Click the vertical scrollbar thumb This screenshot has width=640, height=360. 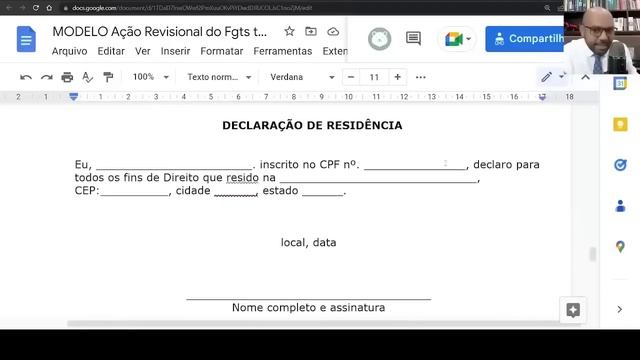click(x=593, y=253)
